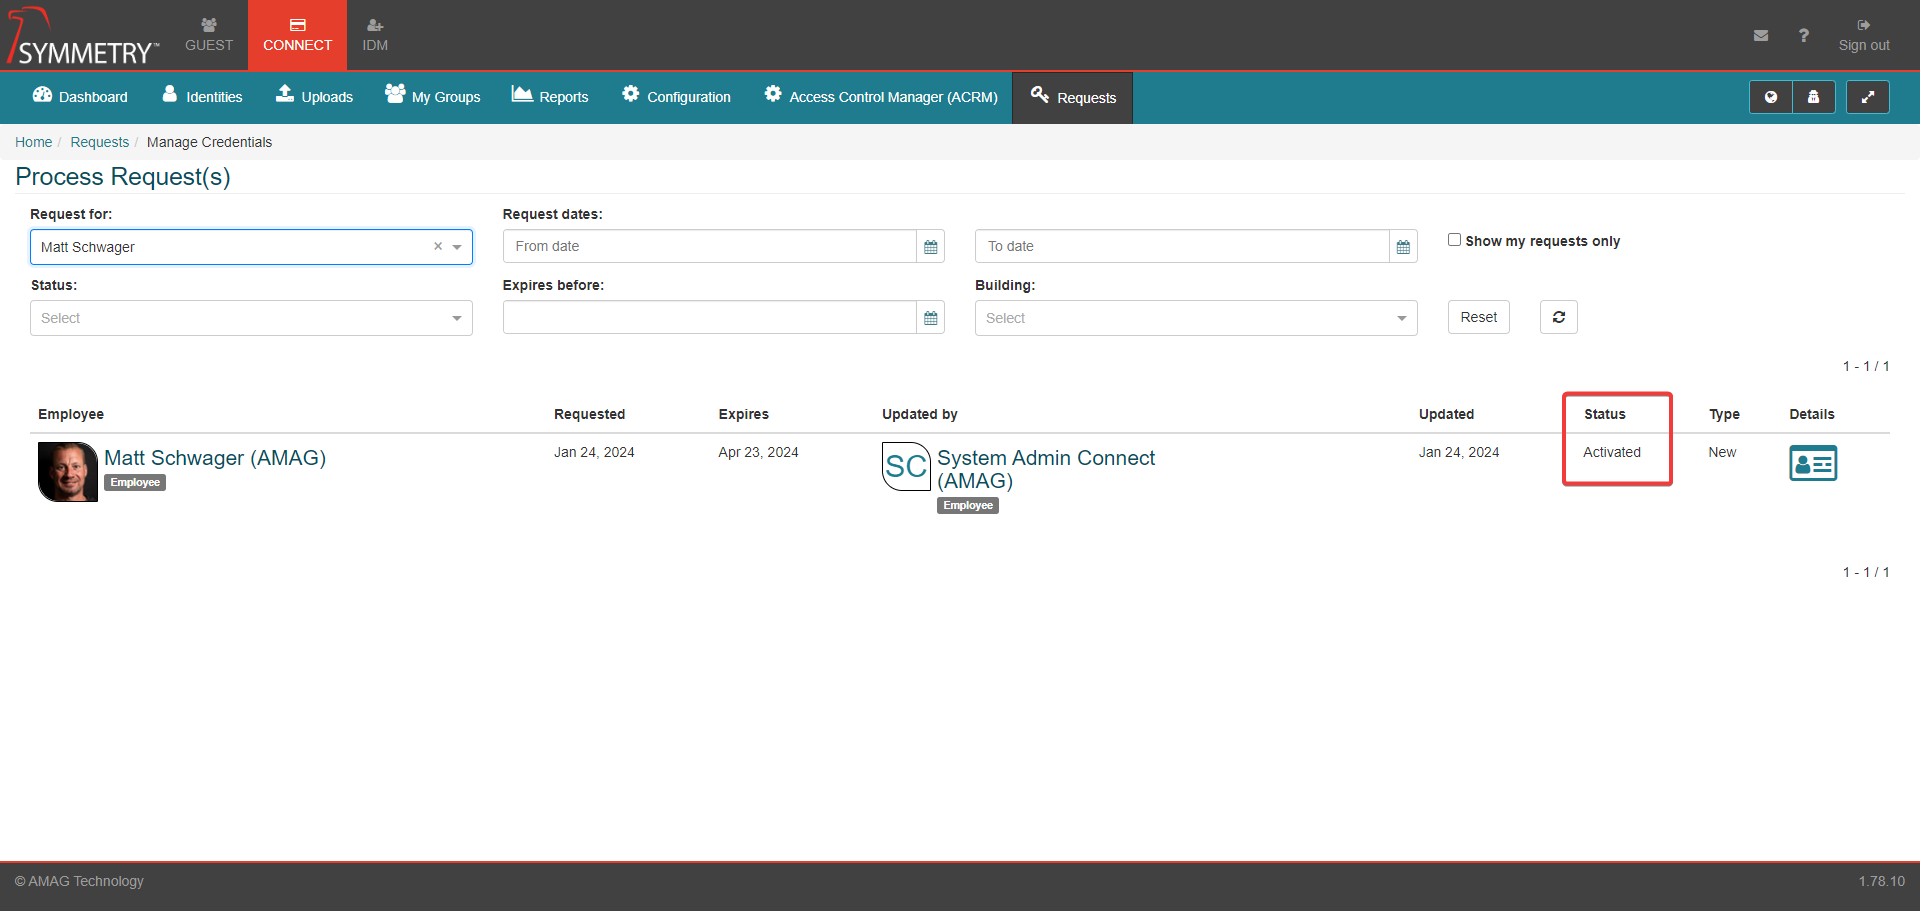Click the Employee badge under System Admin Connect

pyautogui.click(x=967, y=505)
